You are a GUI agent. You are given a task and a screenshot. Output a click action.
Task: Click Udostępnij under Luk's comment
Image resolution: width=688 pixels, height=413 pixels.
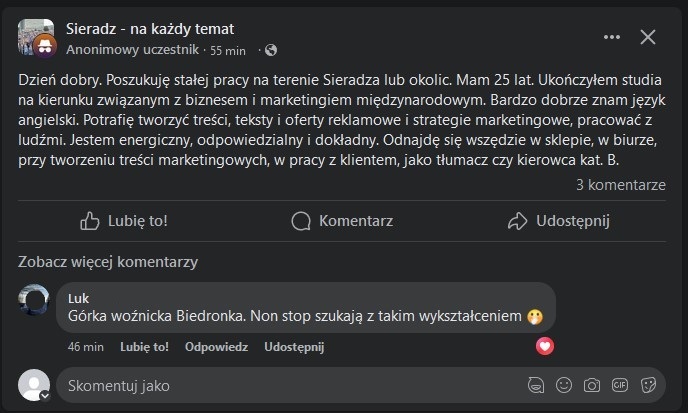[294, 347]
